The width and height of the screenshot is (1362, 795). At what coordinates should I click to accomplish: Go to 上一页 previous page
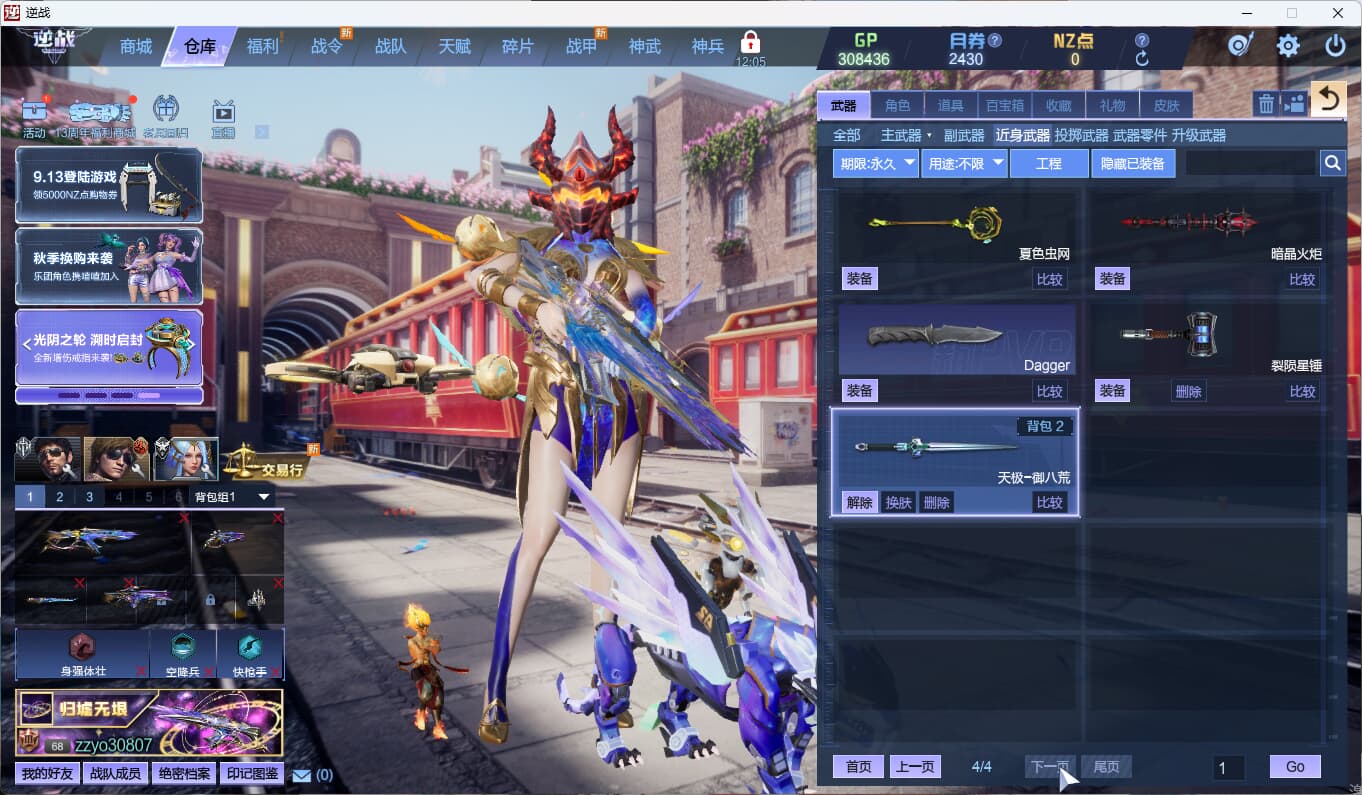pos(915,767)
